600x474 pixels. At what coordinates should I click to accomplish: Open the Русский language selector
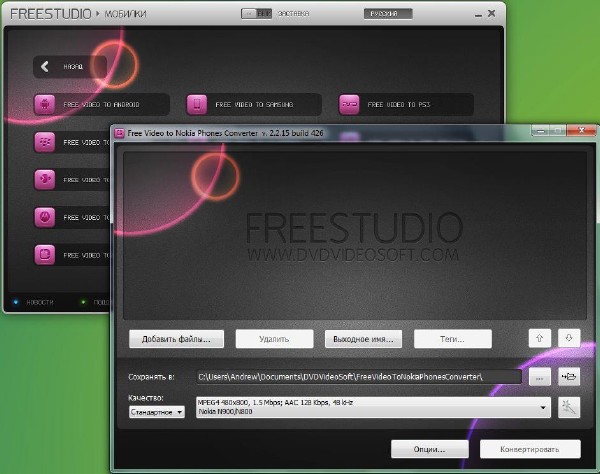374,14
